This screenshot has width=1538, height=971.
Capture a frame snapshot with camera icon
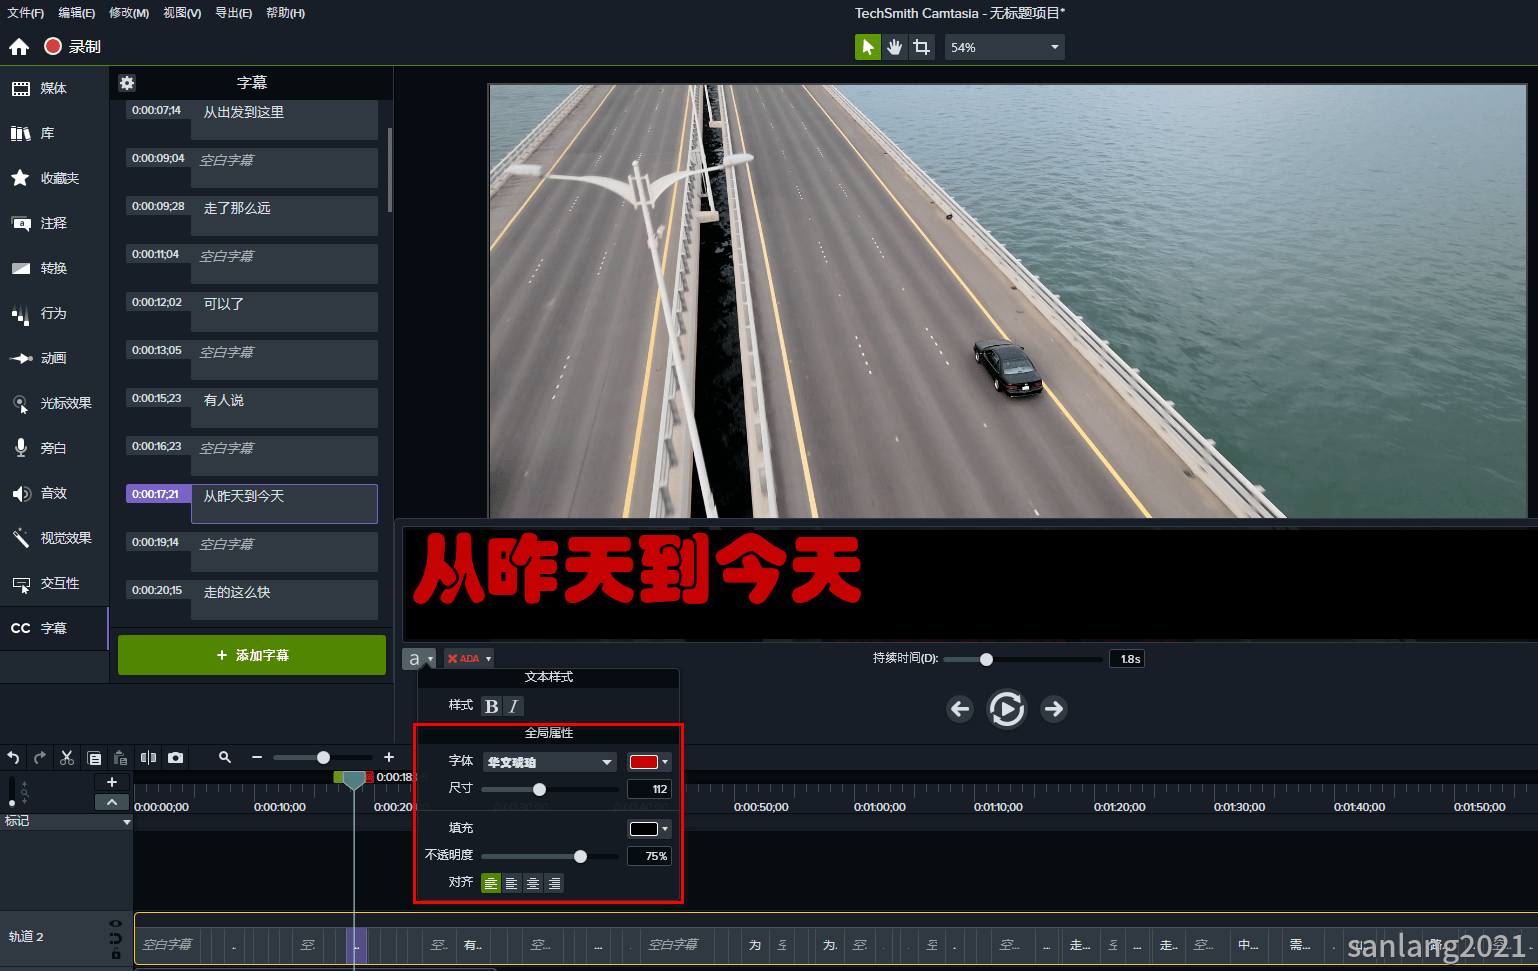175,758
